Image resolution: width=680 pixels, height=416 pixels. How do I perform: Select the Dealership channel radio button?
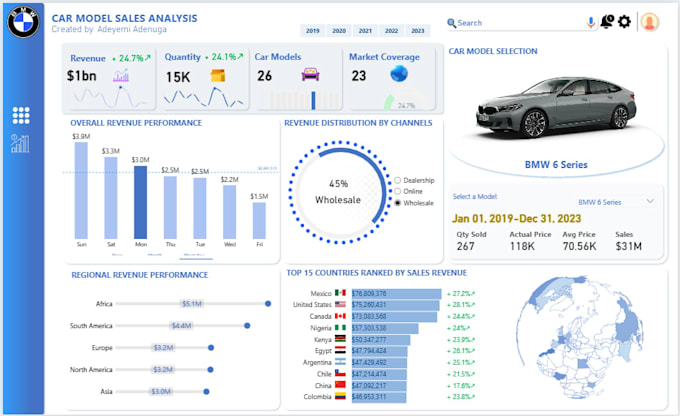[398, 180]
